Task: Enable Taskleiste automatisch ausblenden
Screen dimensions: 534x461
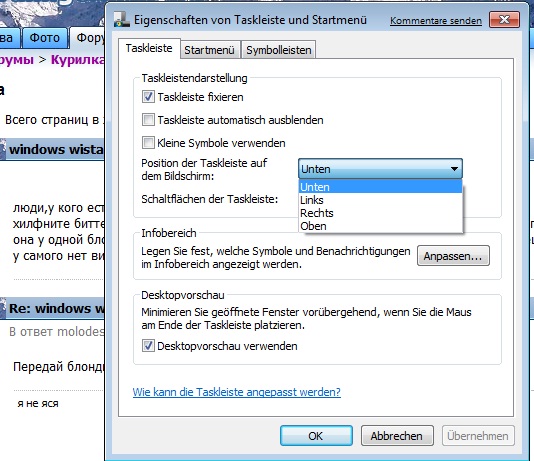Action: 148,120
